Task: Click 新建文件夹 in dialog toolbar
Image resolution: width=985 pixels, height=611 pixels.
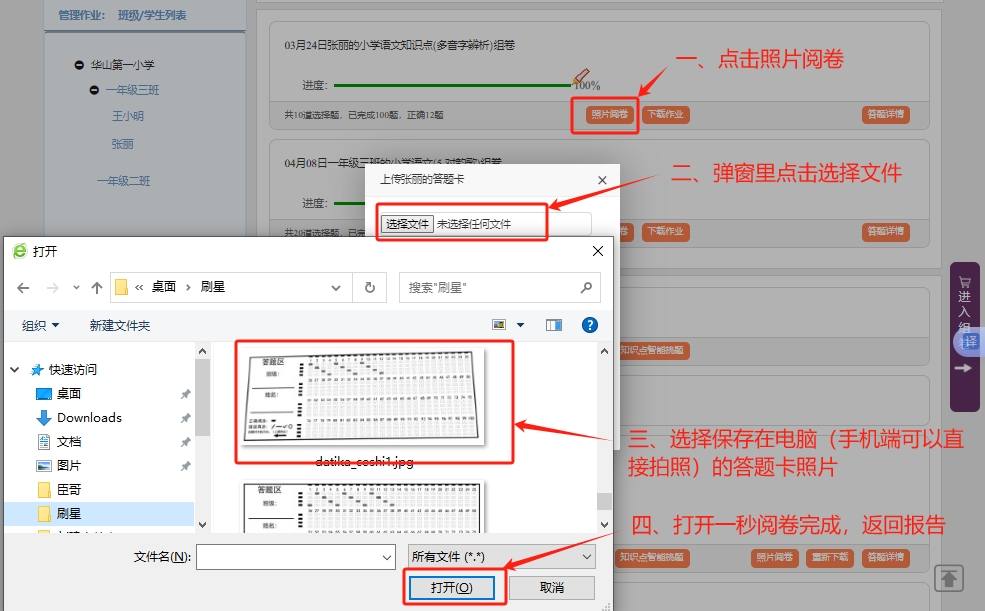Action: (119, 325)
